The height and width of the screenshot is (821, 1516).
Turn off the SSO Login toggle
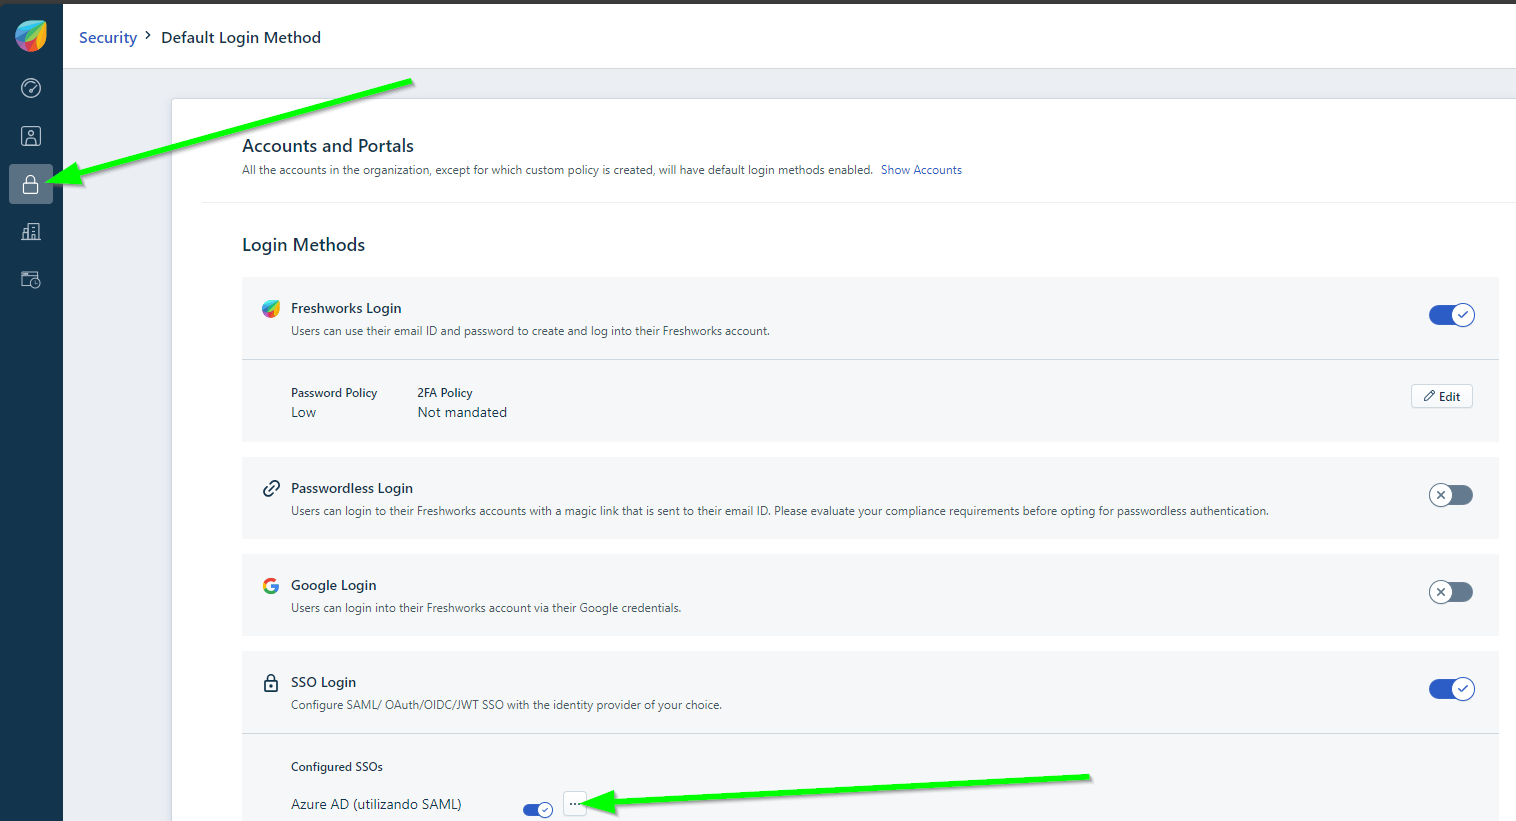tap(1450, 689)
